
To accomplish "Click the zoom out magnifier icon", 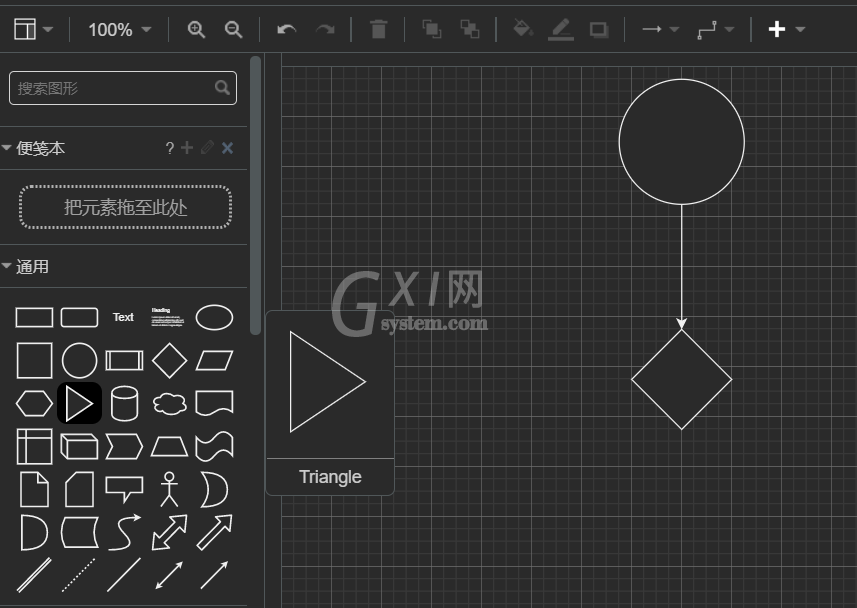I will (233, 29).
